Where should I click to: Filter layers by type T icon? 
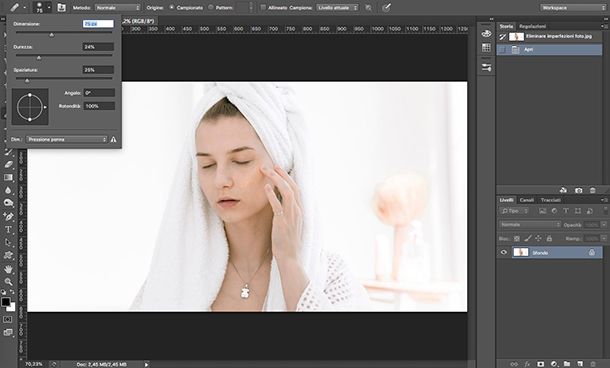[566, 211]
